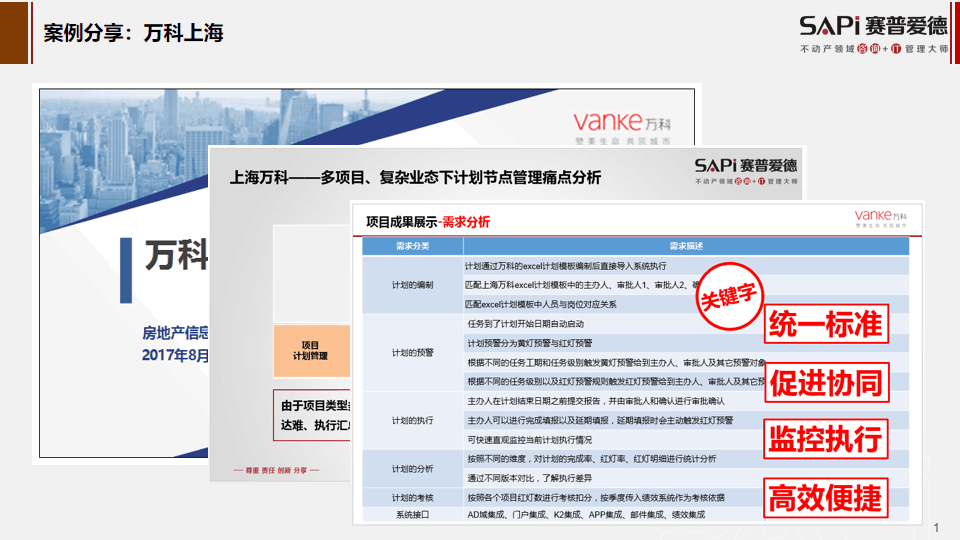Click the large 万科 heading on the back slide
The height and width of the screenshot is (540, 960).
[x=176, y=255]
